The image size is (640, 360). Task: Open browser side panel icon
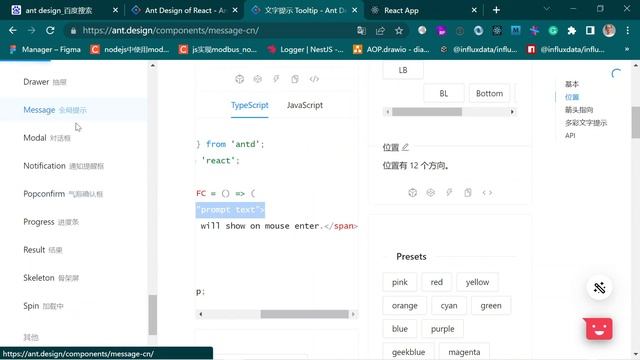point(590,31)
